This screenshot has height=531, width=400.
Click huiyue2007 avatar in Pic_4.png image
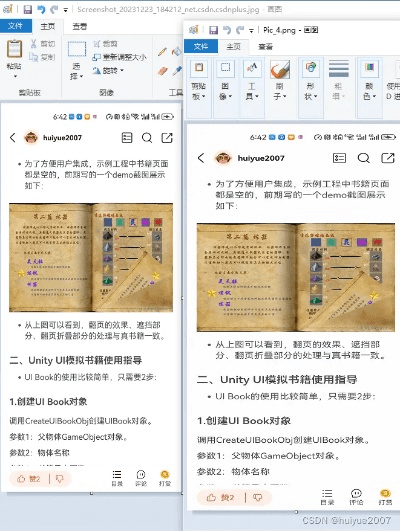coord(223,158)
